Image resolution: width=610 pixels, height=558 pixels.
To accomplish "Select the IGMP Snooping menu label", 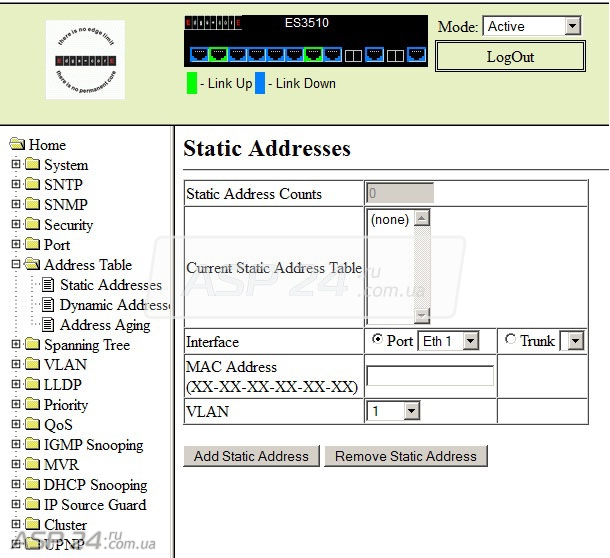I will click(93, 445).
